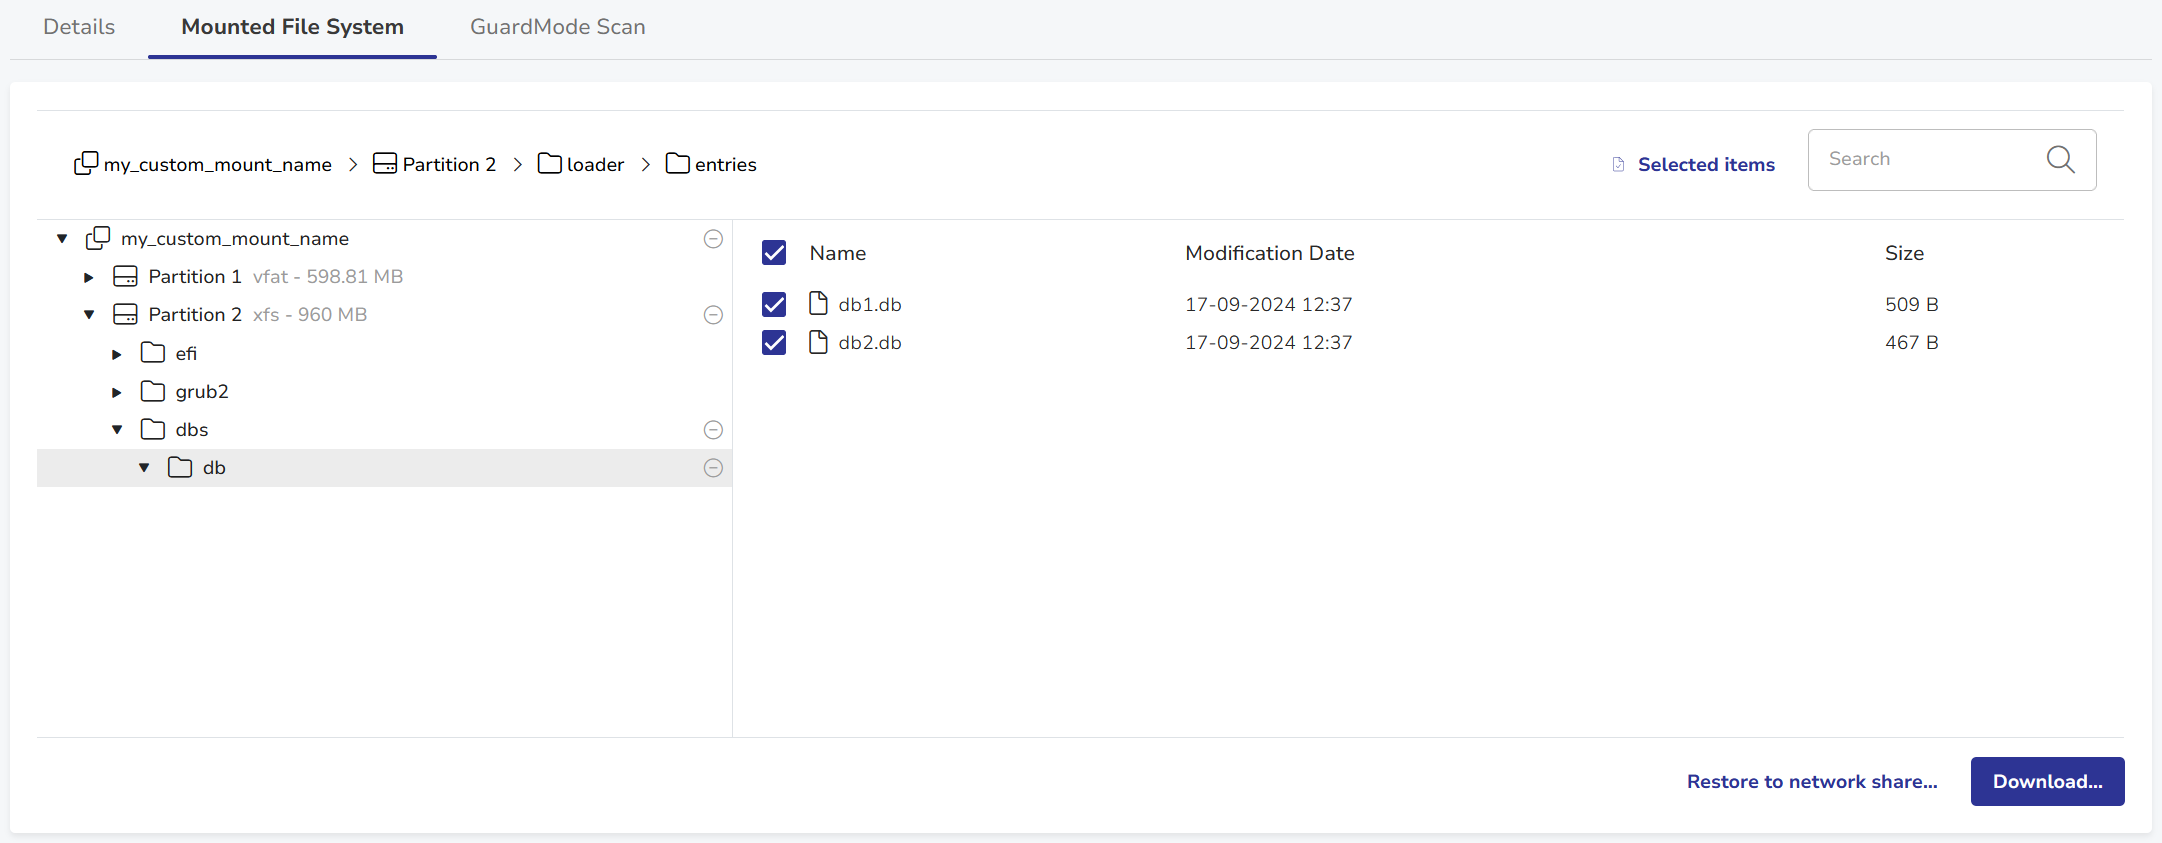Screen dimensions: 2162x843
Task: Click minus icon on my_custom_mount_name tree row
Action: tap(713, 239)
